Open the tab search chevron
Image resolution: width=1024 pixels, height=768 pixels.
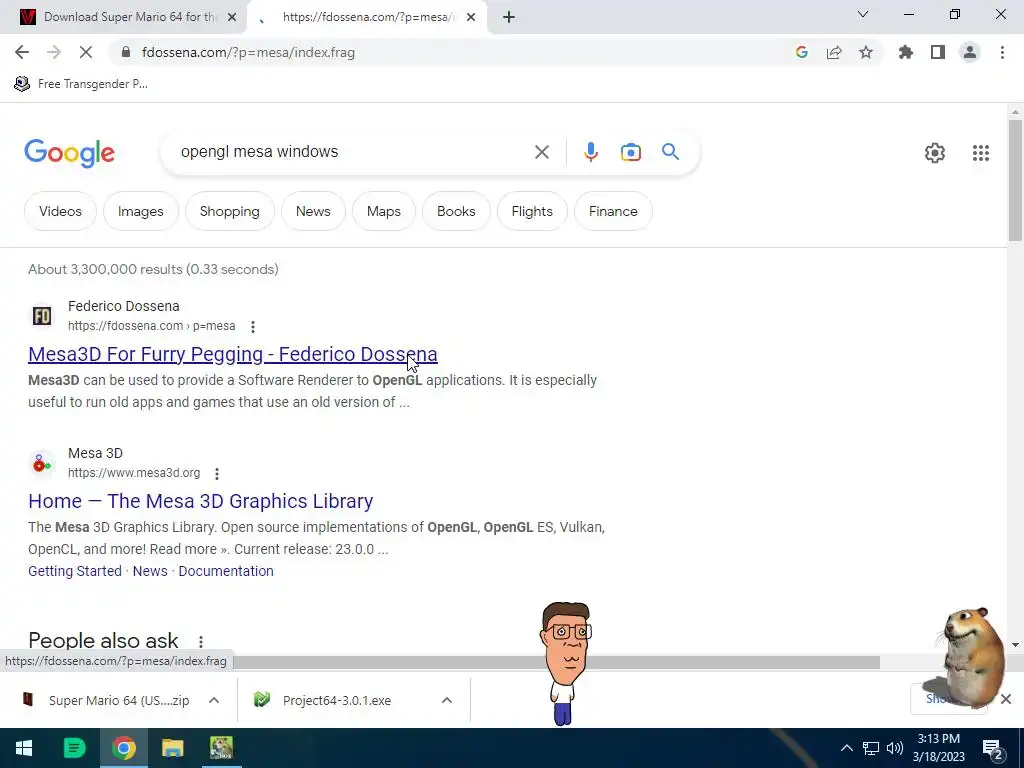[863, 14]
